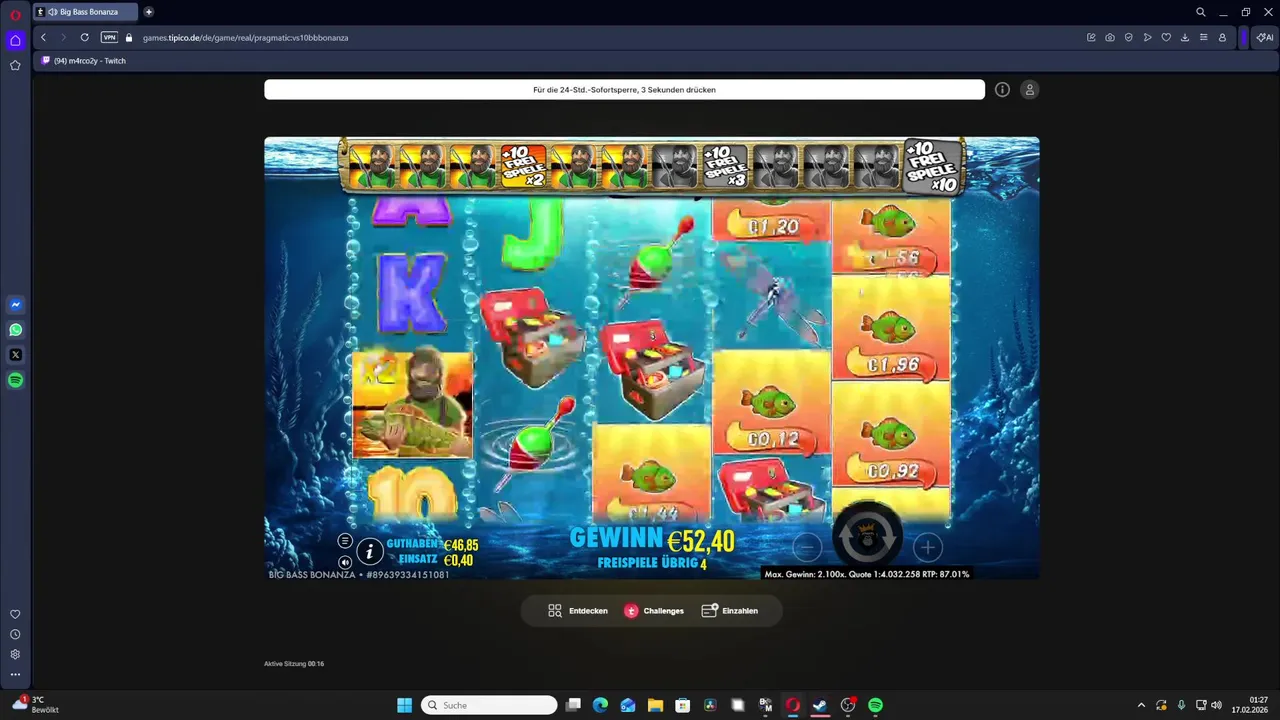1280x720 pixels.
Task: Click the GEWINN €52,40 text
Action: pyautogui.click(x=652, y=541)
